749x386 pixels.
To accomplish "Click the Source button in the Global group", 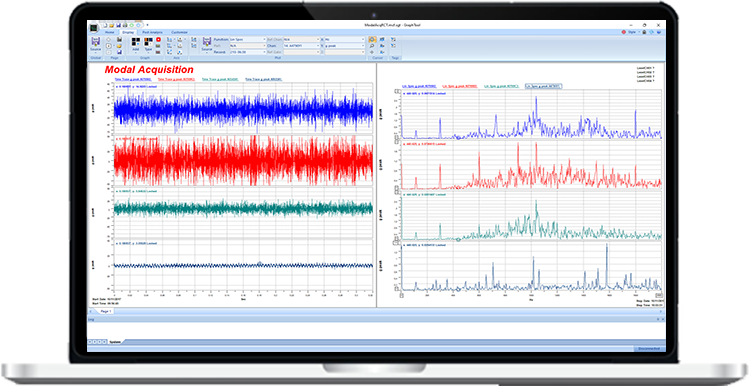I will (96, 44).
